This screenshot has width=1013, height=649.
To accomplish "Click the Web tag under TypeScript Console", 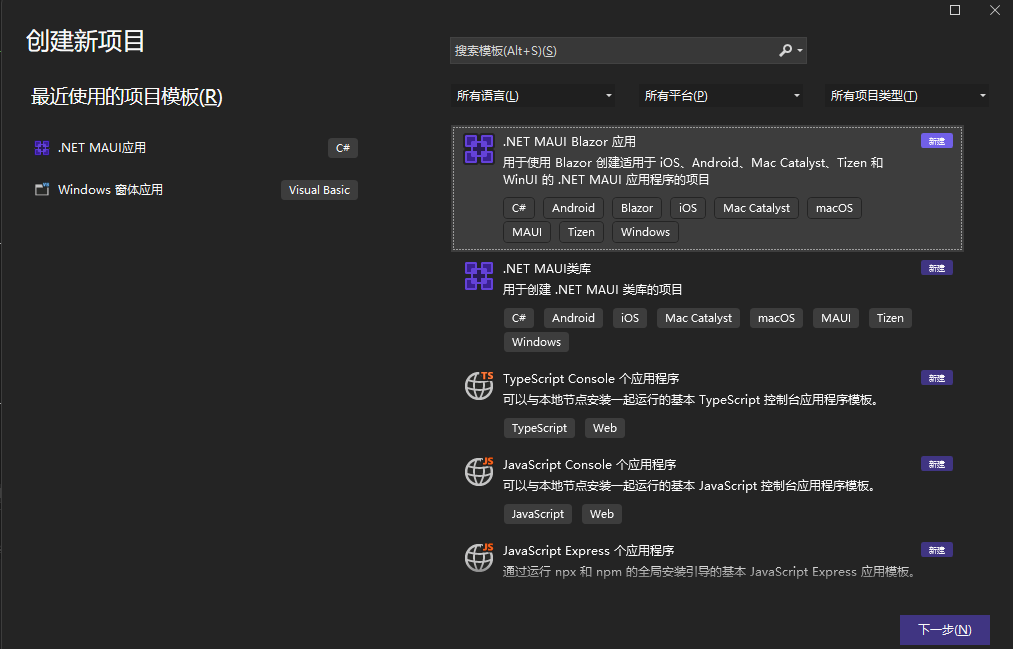I will (605, 428).
